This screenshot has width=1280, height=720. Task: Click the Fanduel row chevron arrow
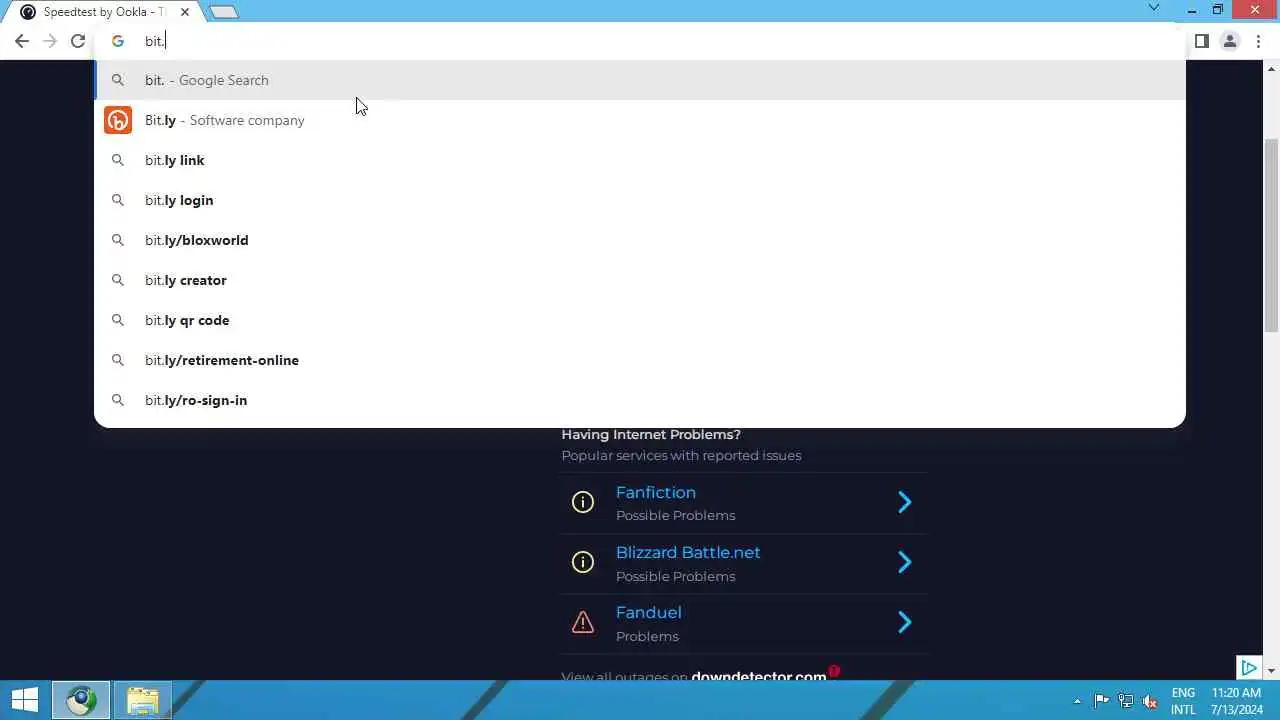pyautogui.click(x=905, y=622)
